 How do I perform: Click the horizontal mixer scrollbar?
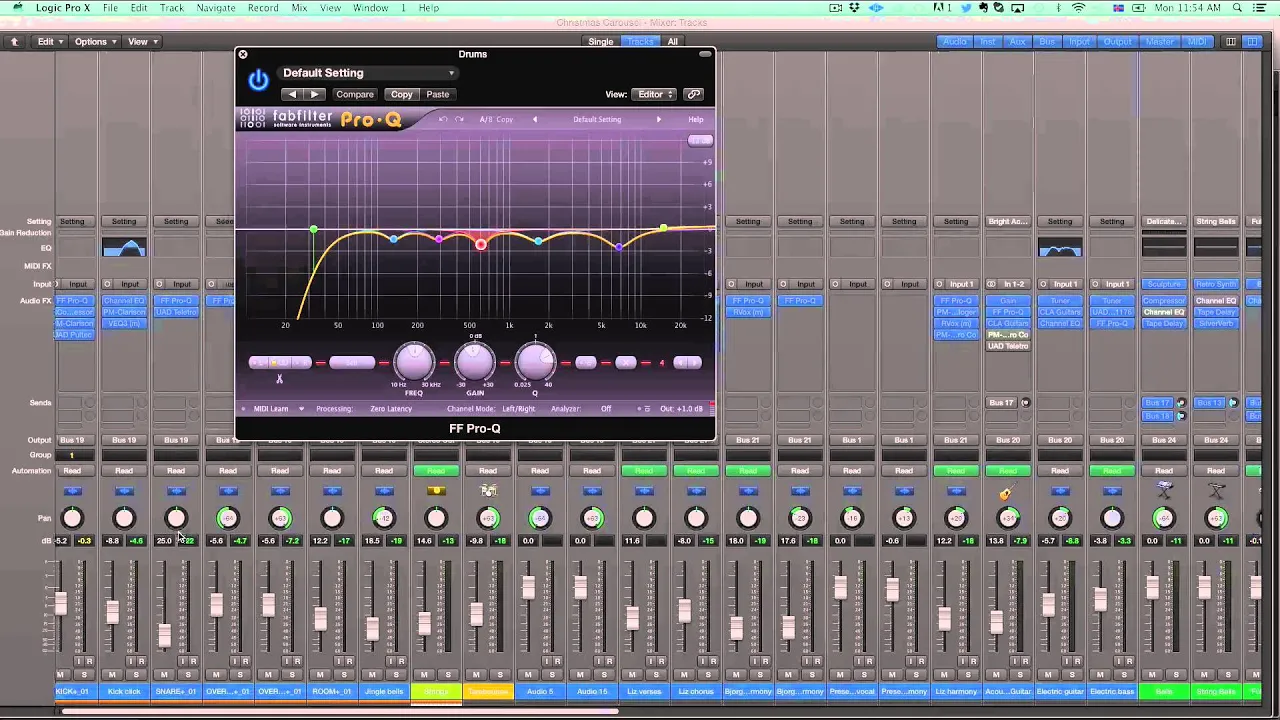click(x=340, y=712)
